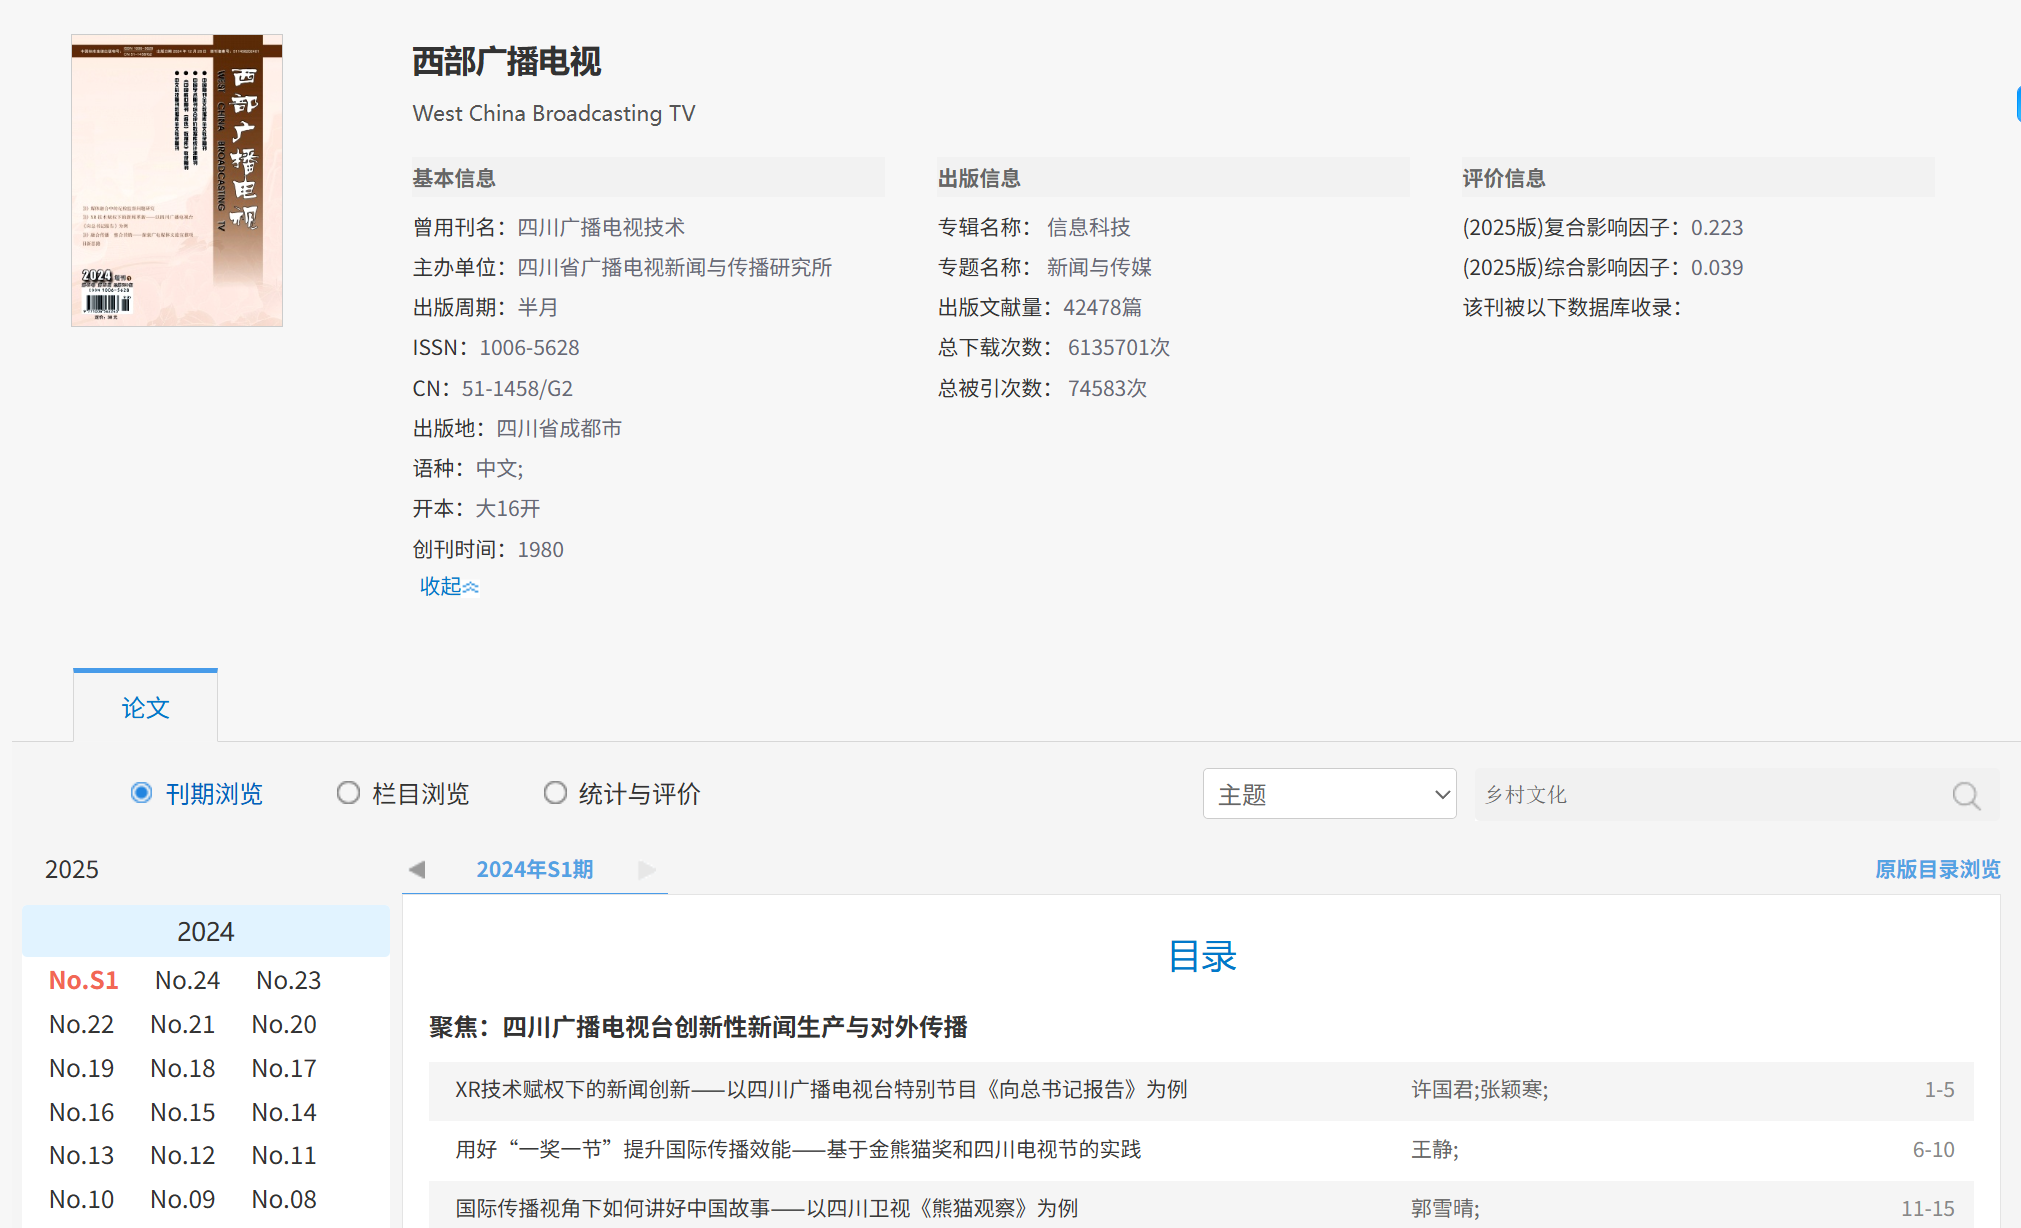Switch to the 论文 tab
2021x1228 pixels.
coord(145,708)
